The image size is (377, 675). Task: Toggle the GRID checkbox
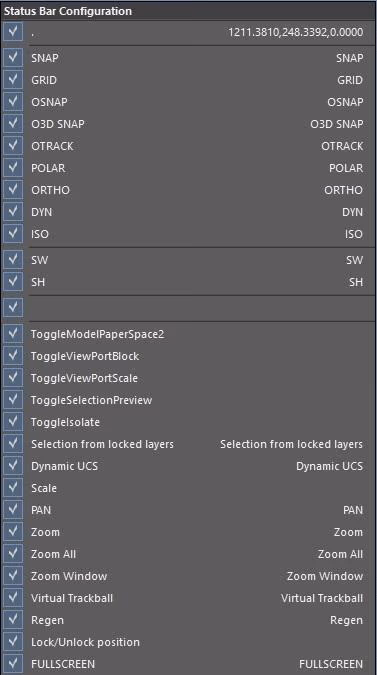click(x=12, y=79)
